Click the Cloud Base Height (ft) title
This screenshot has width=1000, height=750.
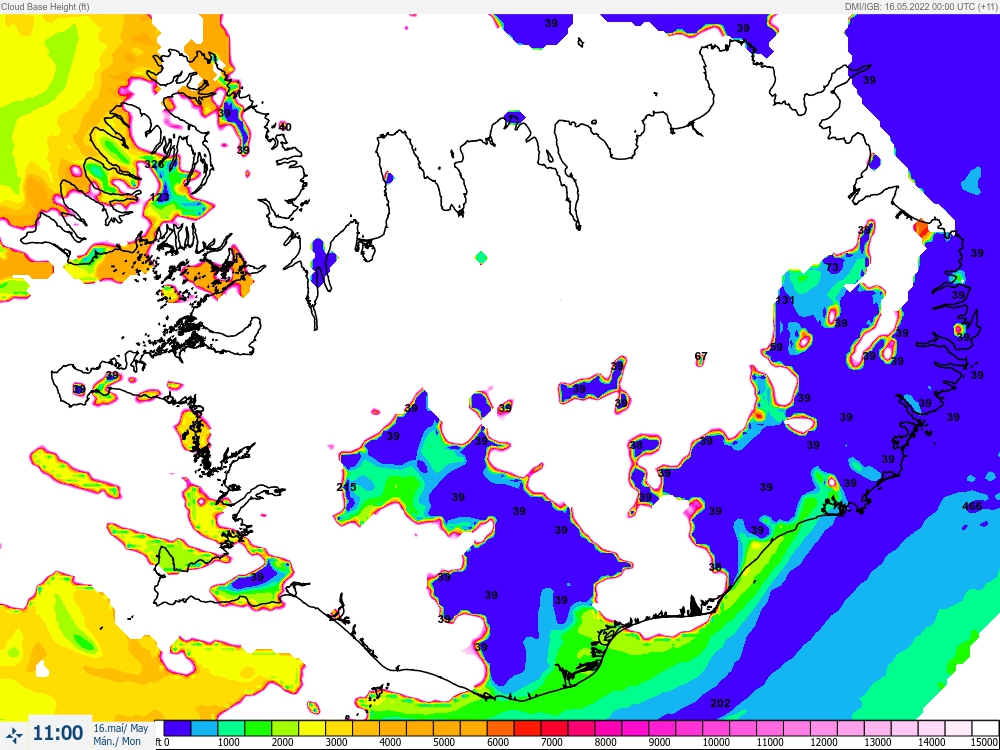[x=45, y=6]
